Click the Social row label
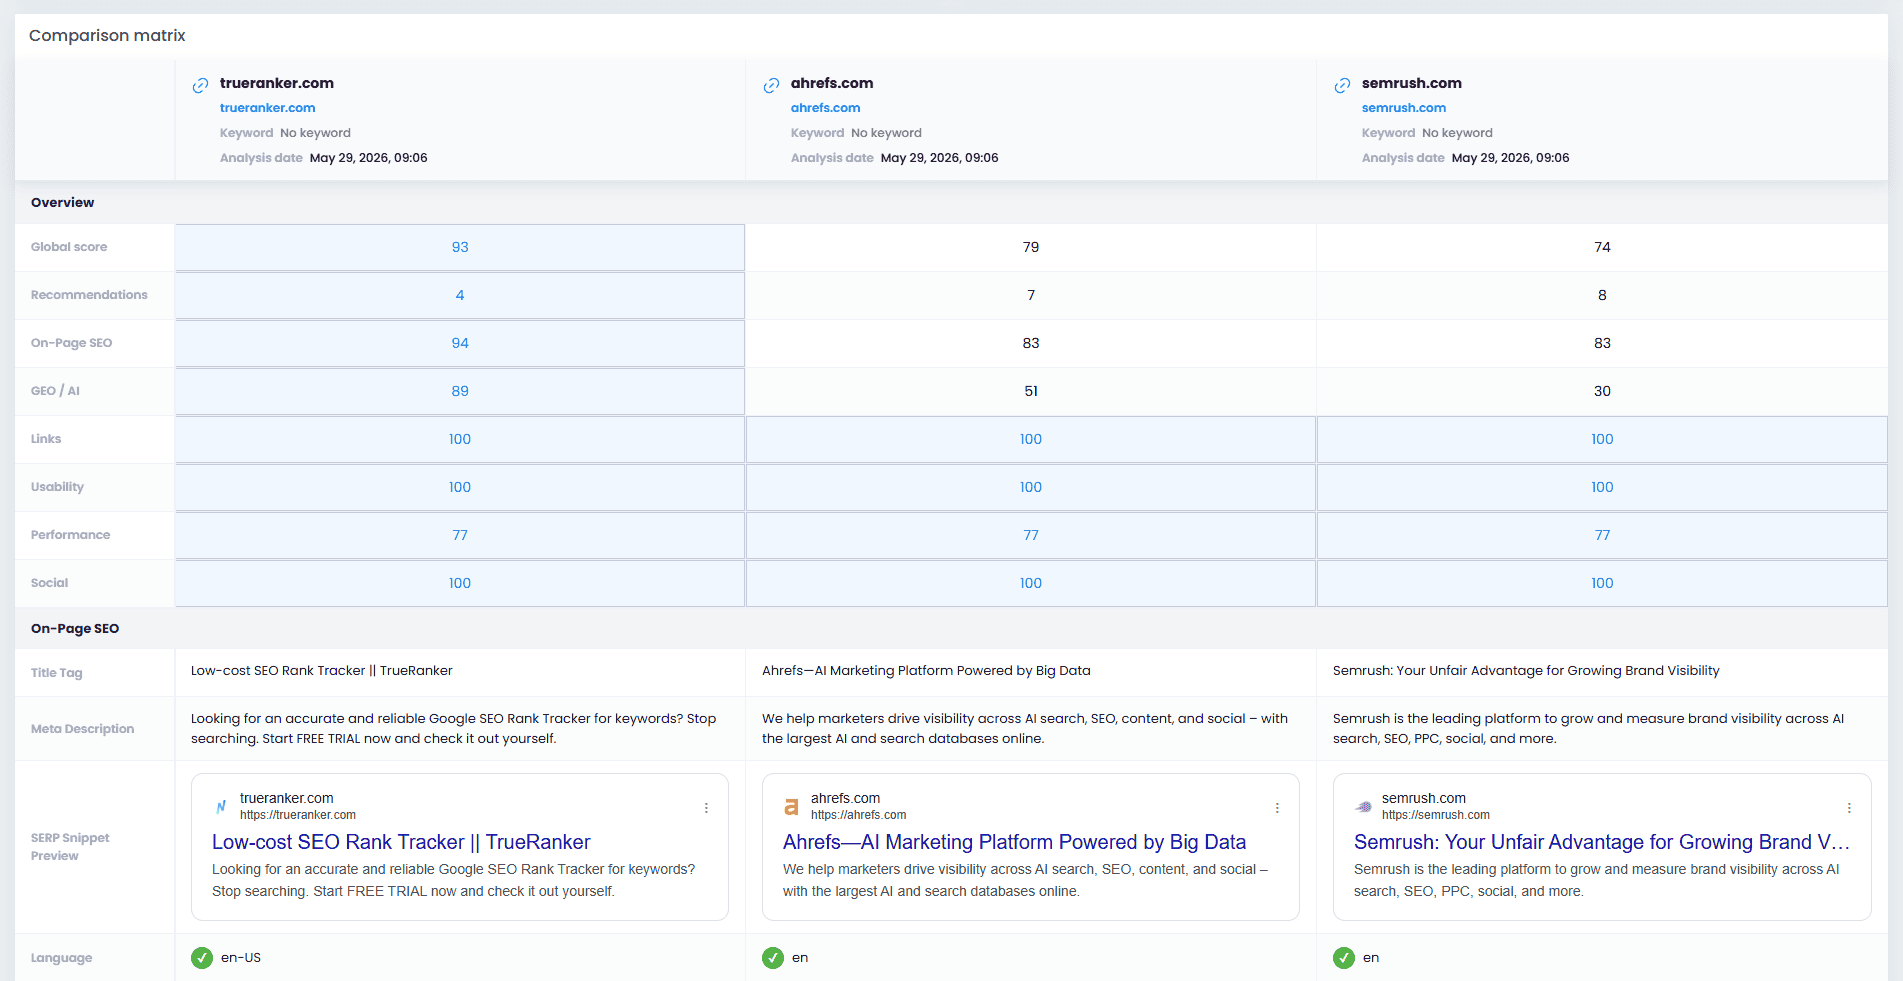Screen dimensions: 1903x981 coord(49,583)
